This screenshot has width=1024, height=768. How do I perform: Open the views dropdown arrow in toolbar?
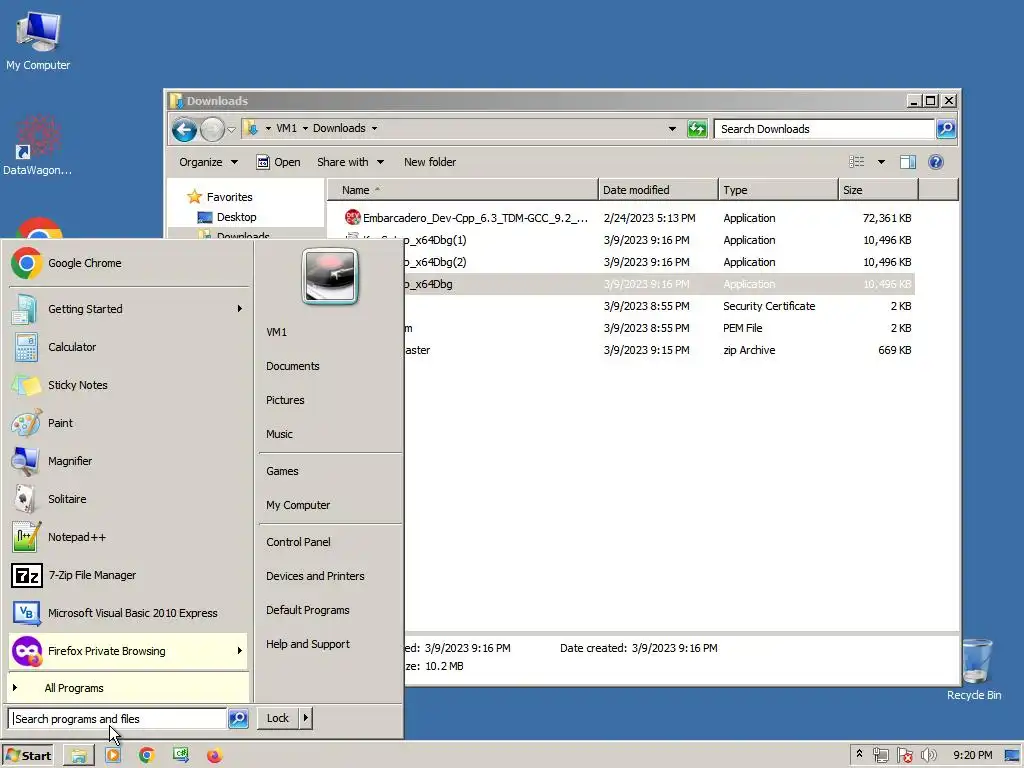pos(881,162)
